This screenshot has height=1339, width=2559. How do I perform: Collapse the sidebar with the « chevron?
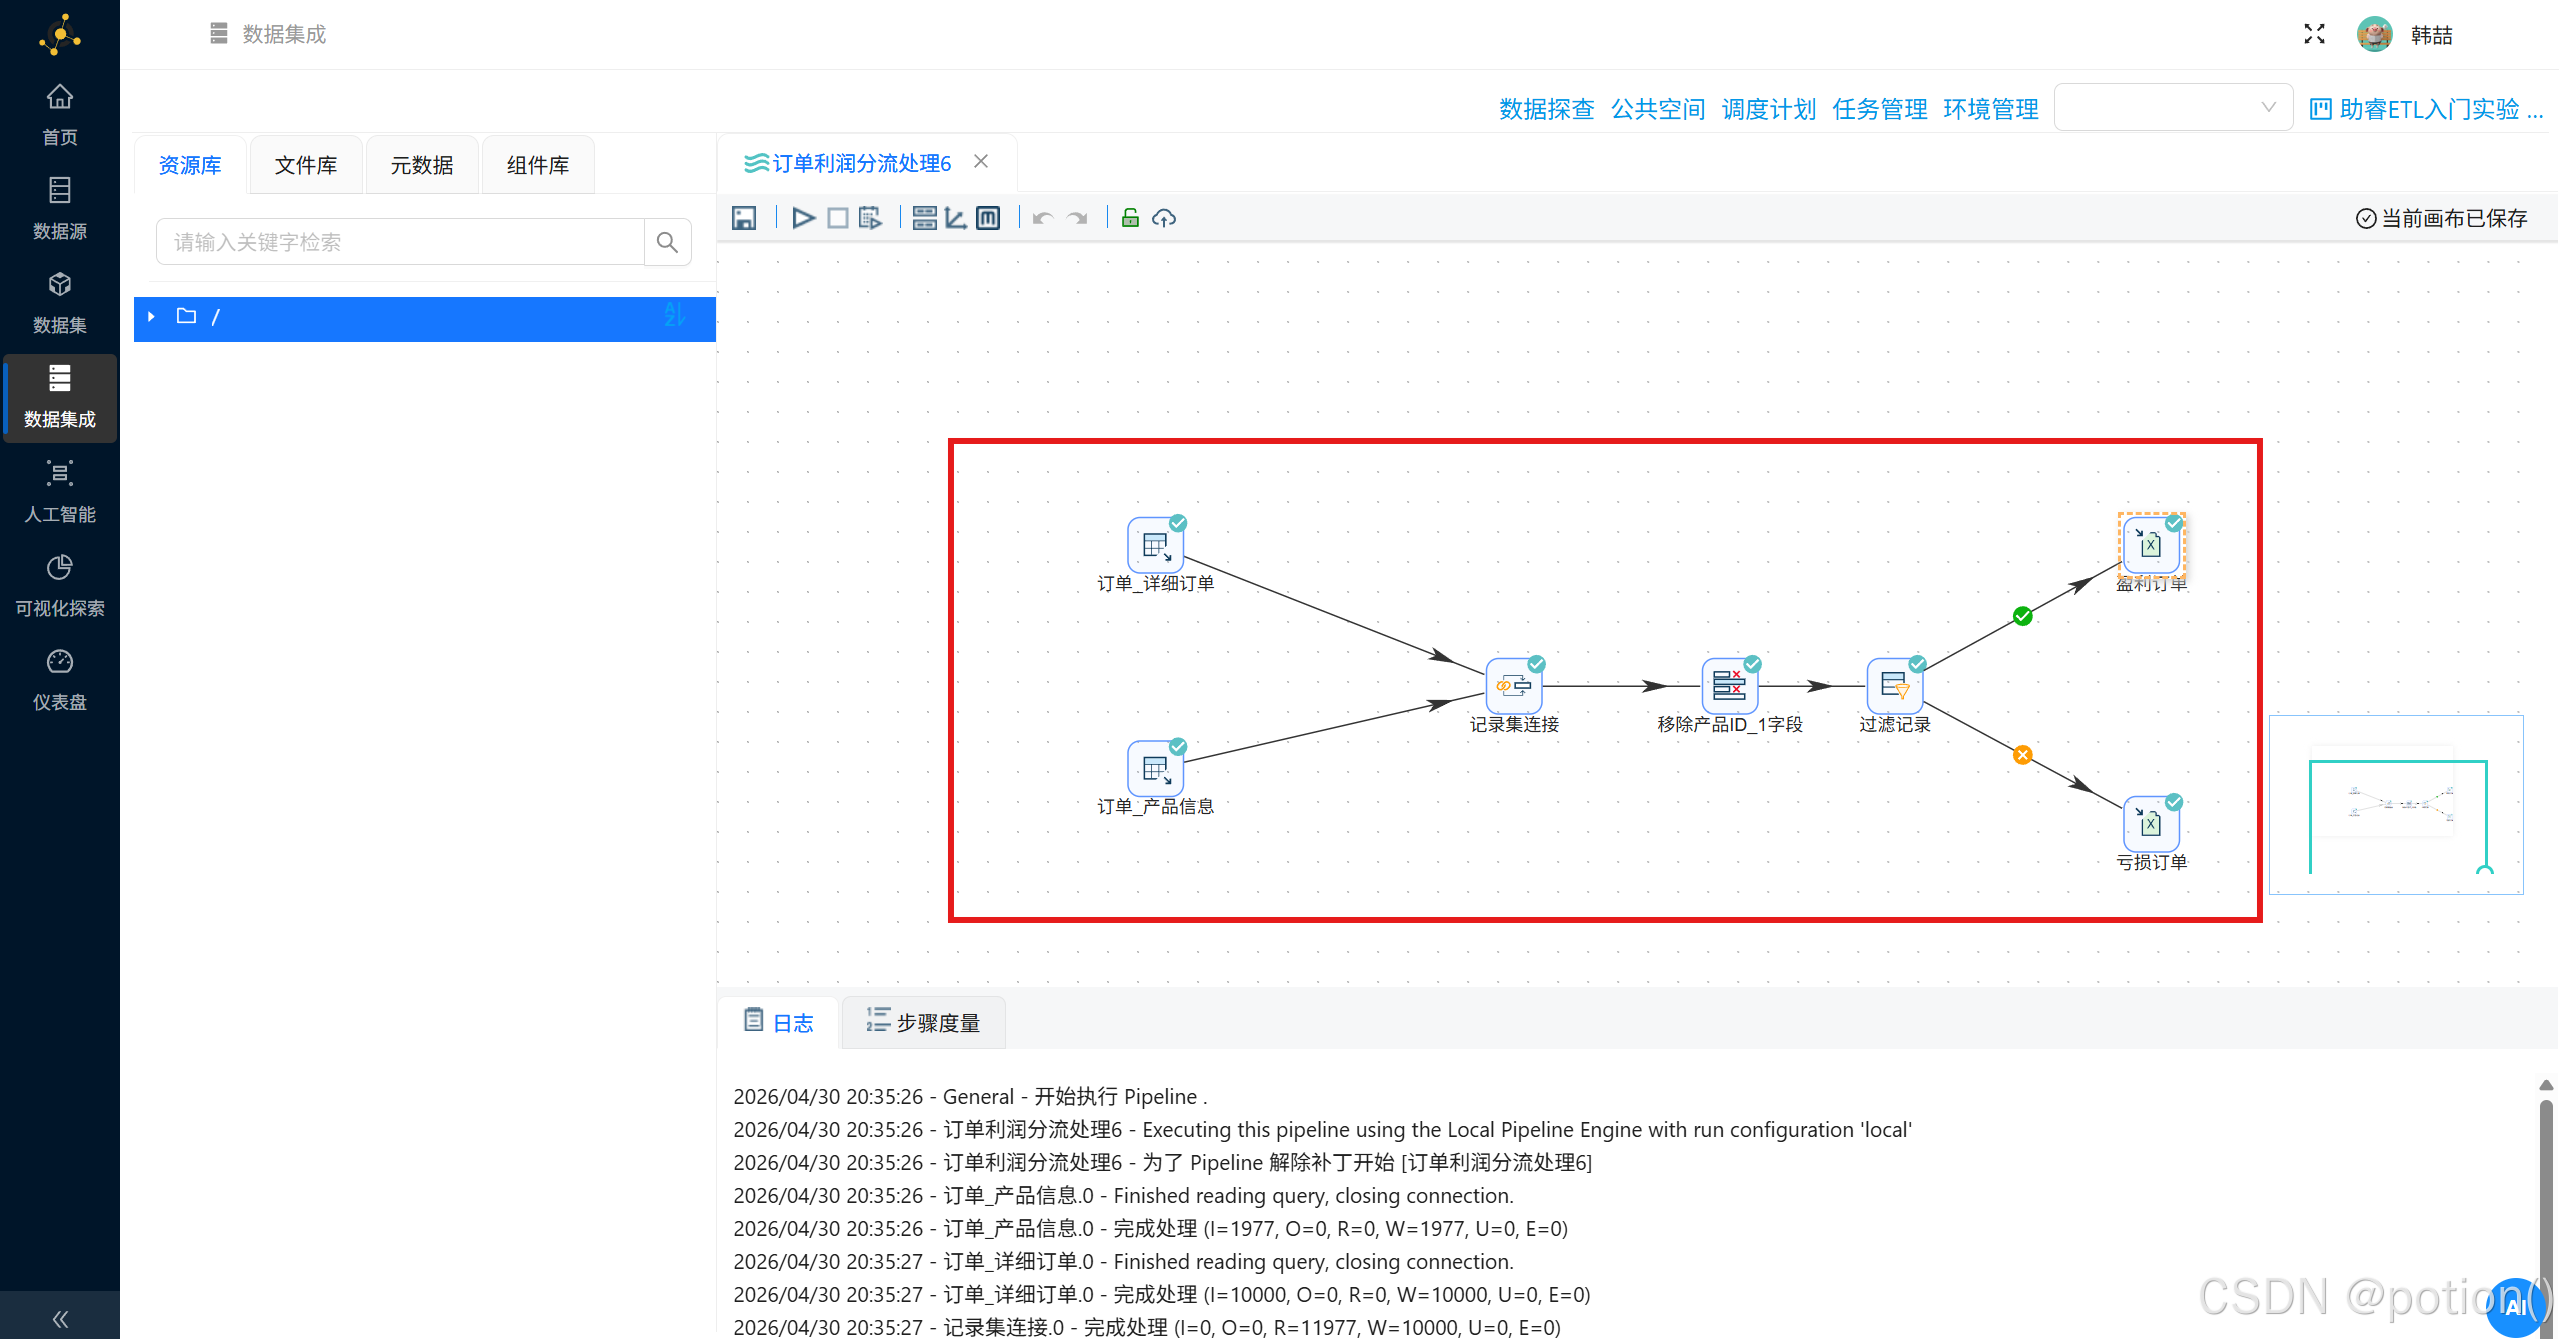(x=59, y=1317)
